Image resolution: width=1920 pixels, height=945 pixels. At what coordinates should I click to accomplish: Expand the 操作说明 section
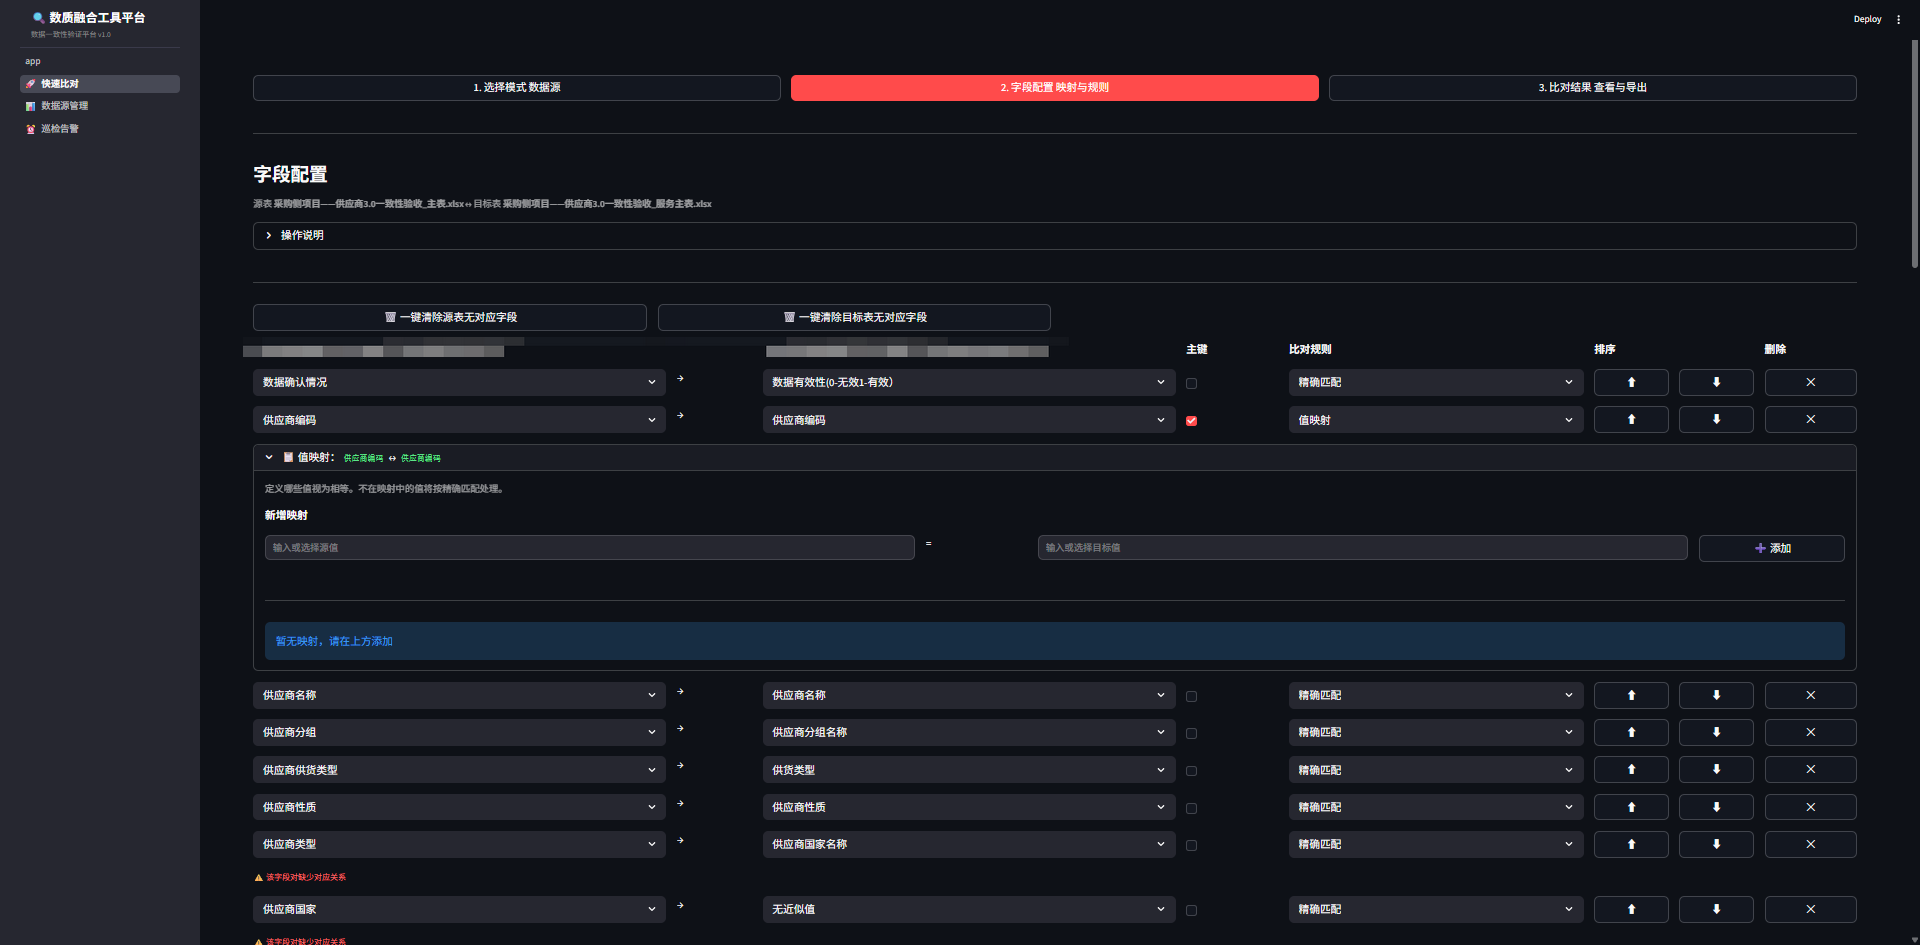(302, 235)
